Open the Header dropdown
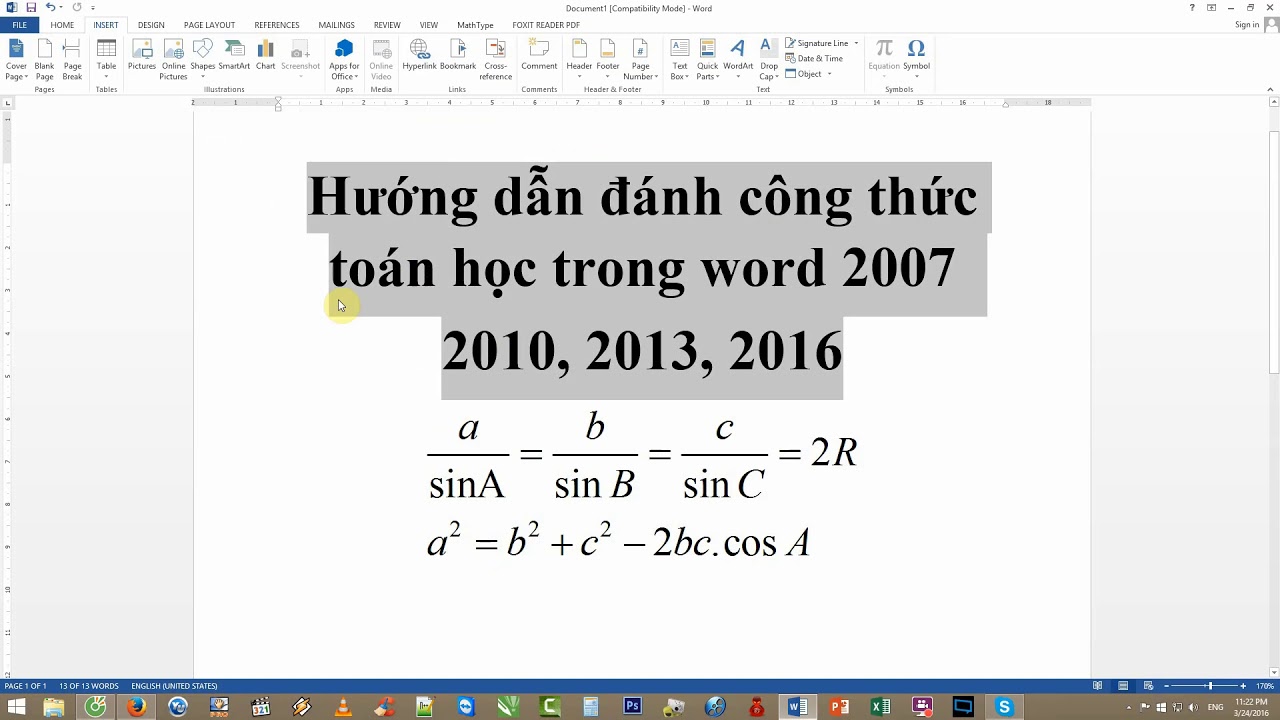 pos(579,60)
